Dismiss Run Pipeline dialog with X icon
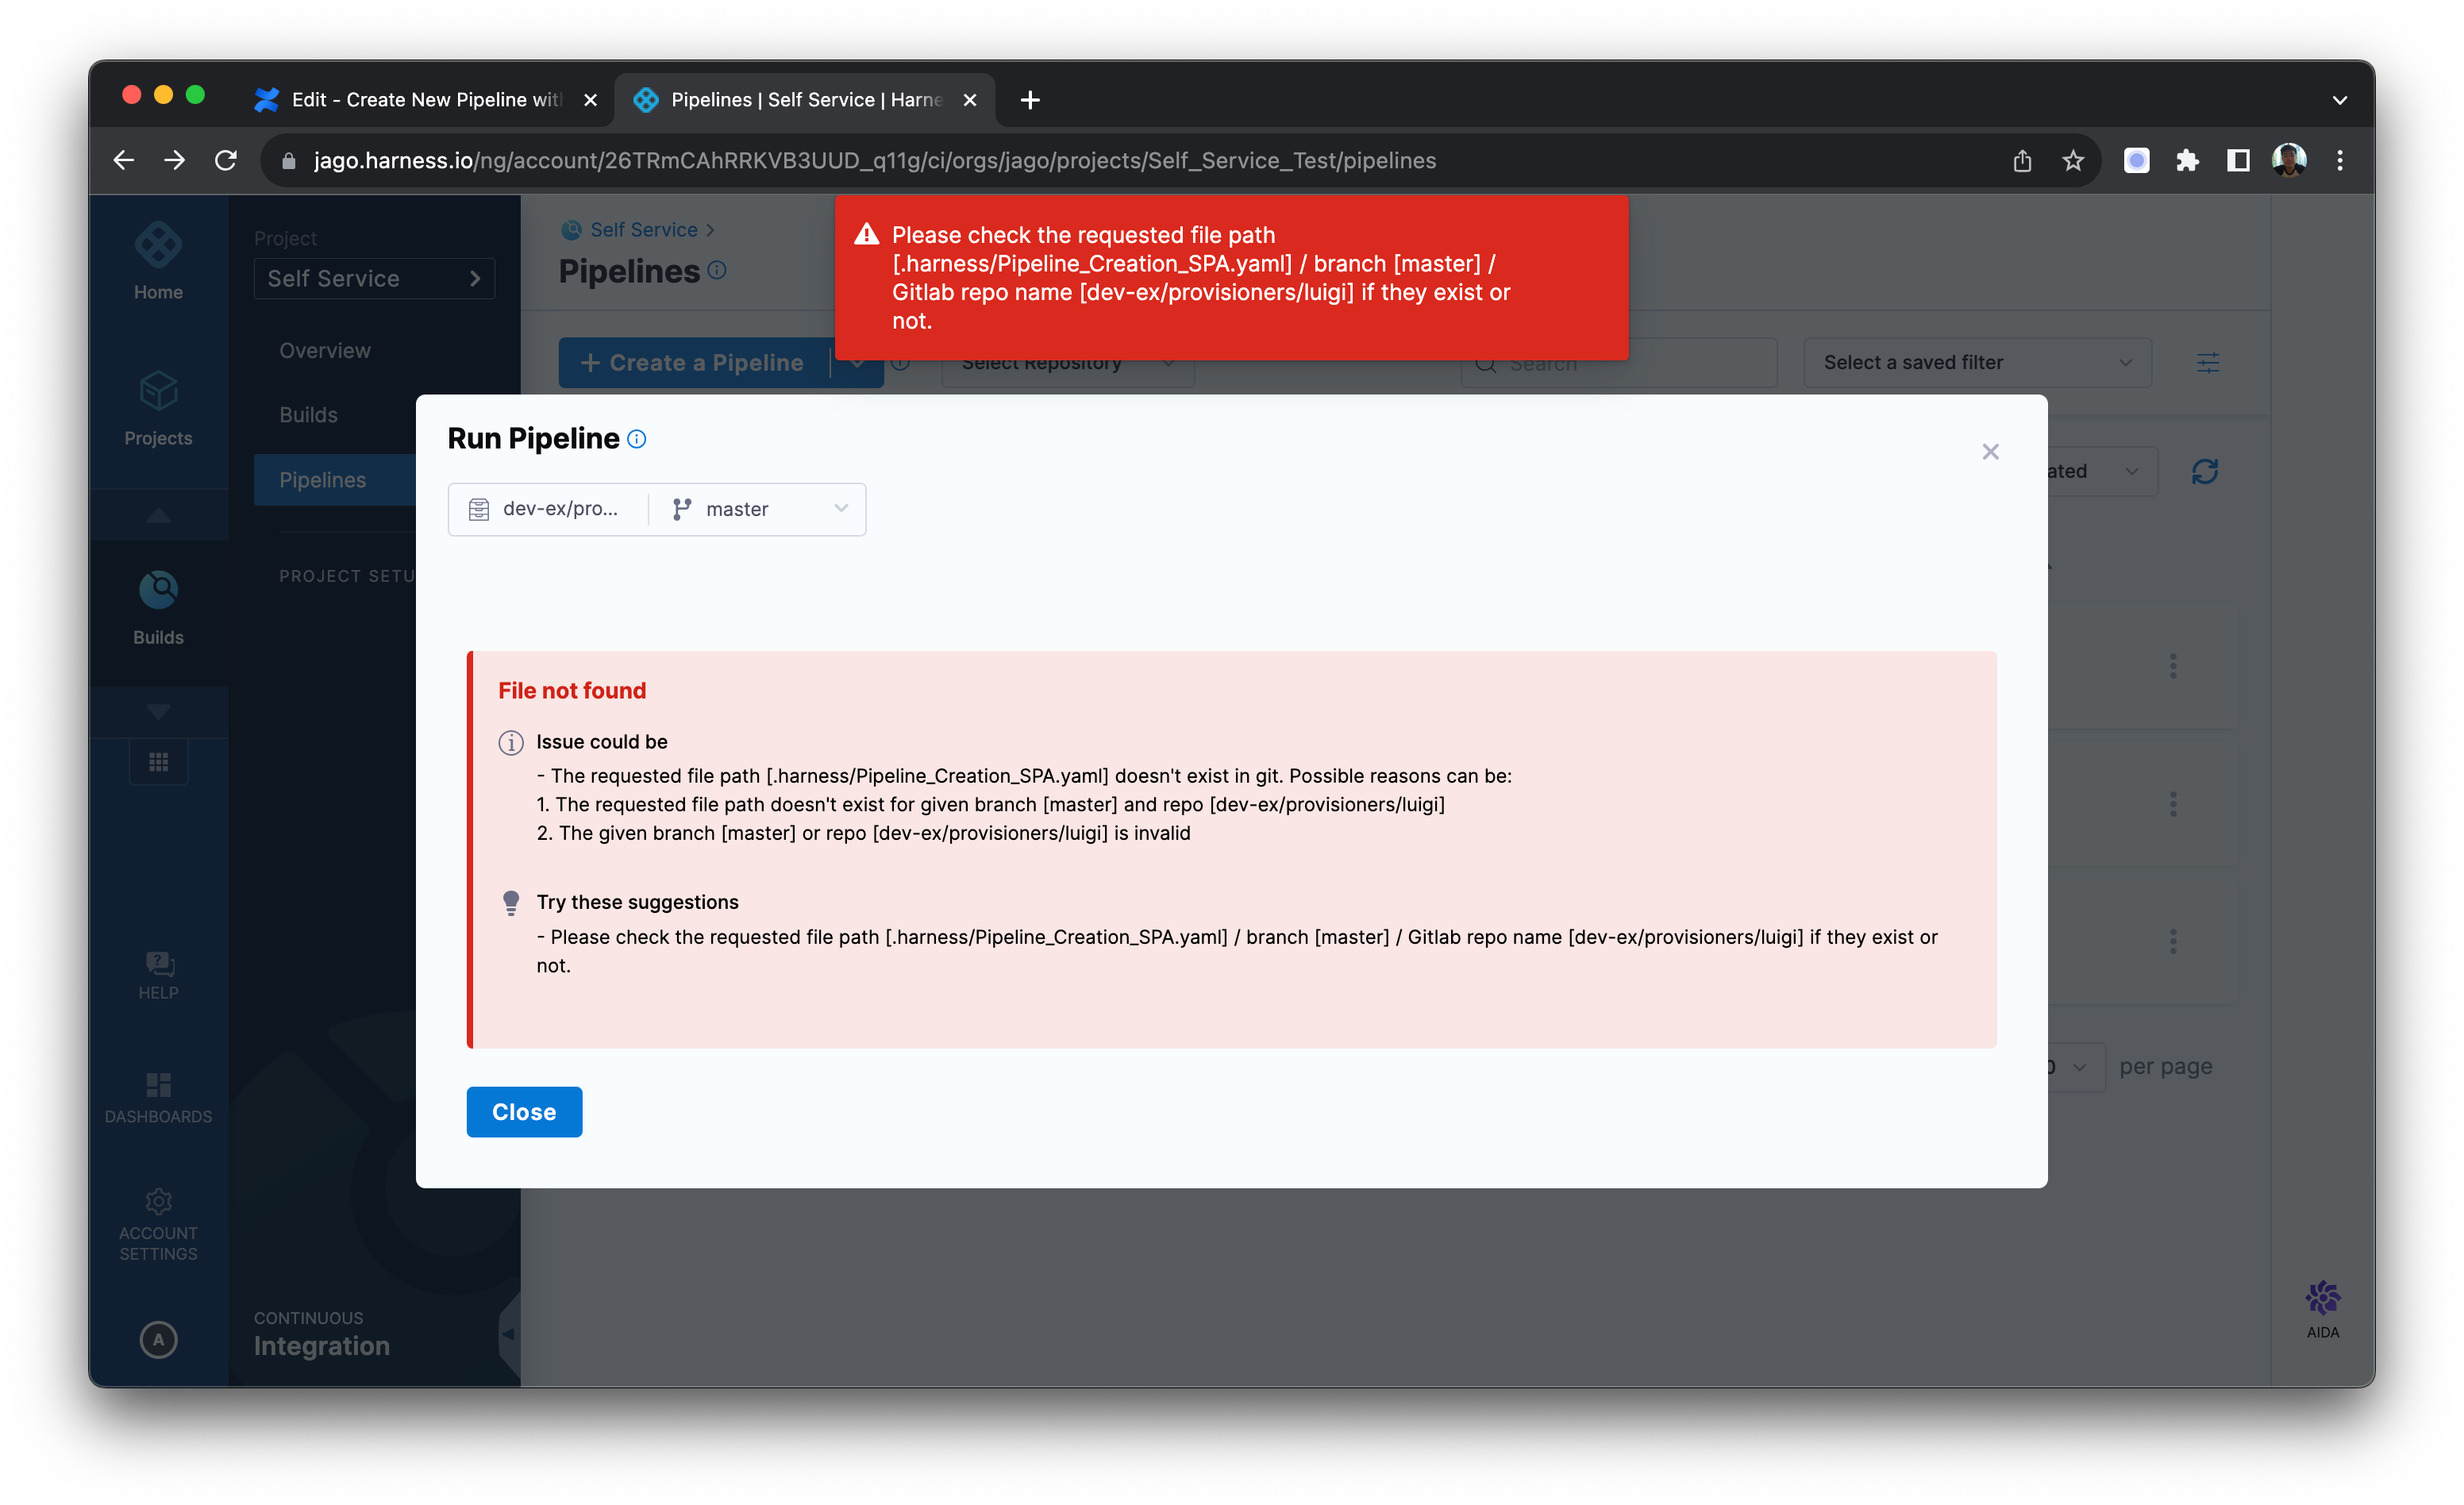 [1990, 452]
